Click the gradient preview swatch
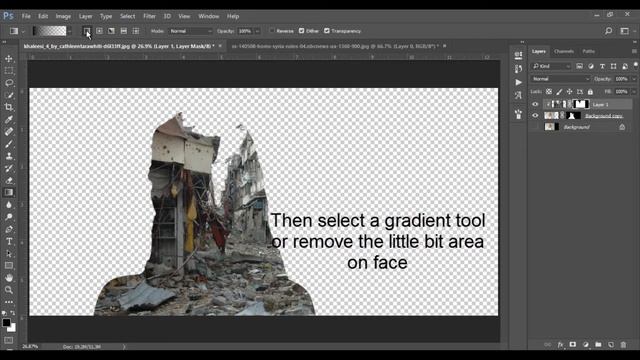The height and width of the screenshot is (360, 640). click(x=49, y=31)
